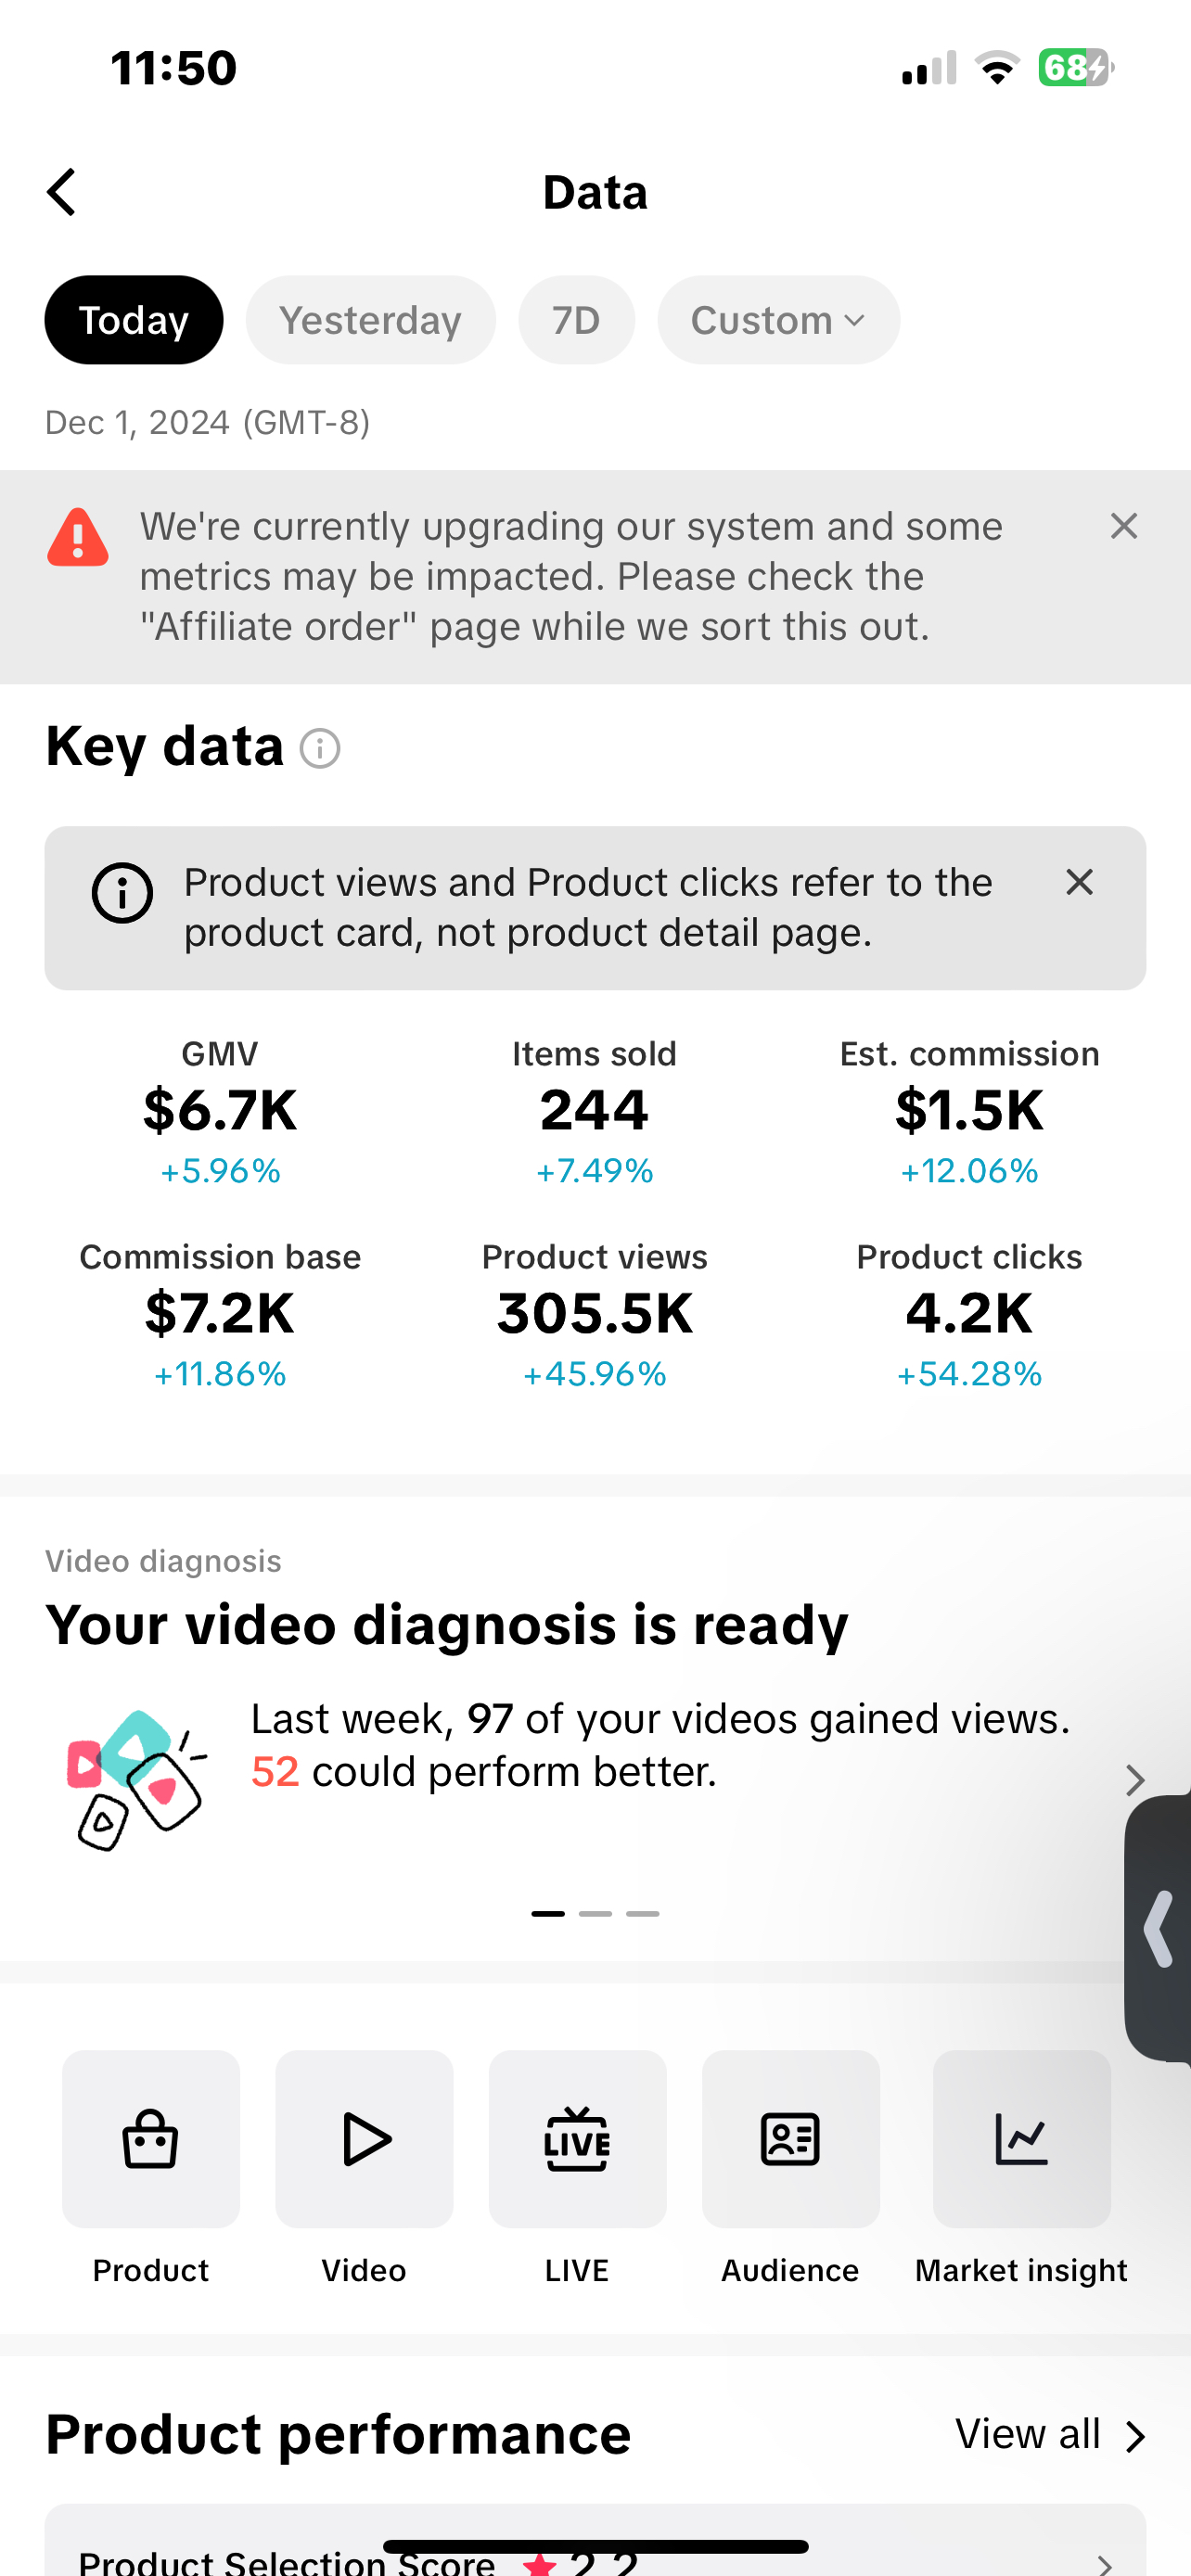
Task: Dismiss the system upgrade warning banner
Action: [1124, 526]
